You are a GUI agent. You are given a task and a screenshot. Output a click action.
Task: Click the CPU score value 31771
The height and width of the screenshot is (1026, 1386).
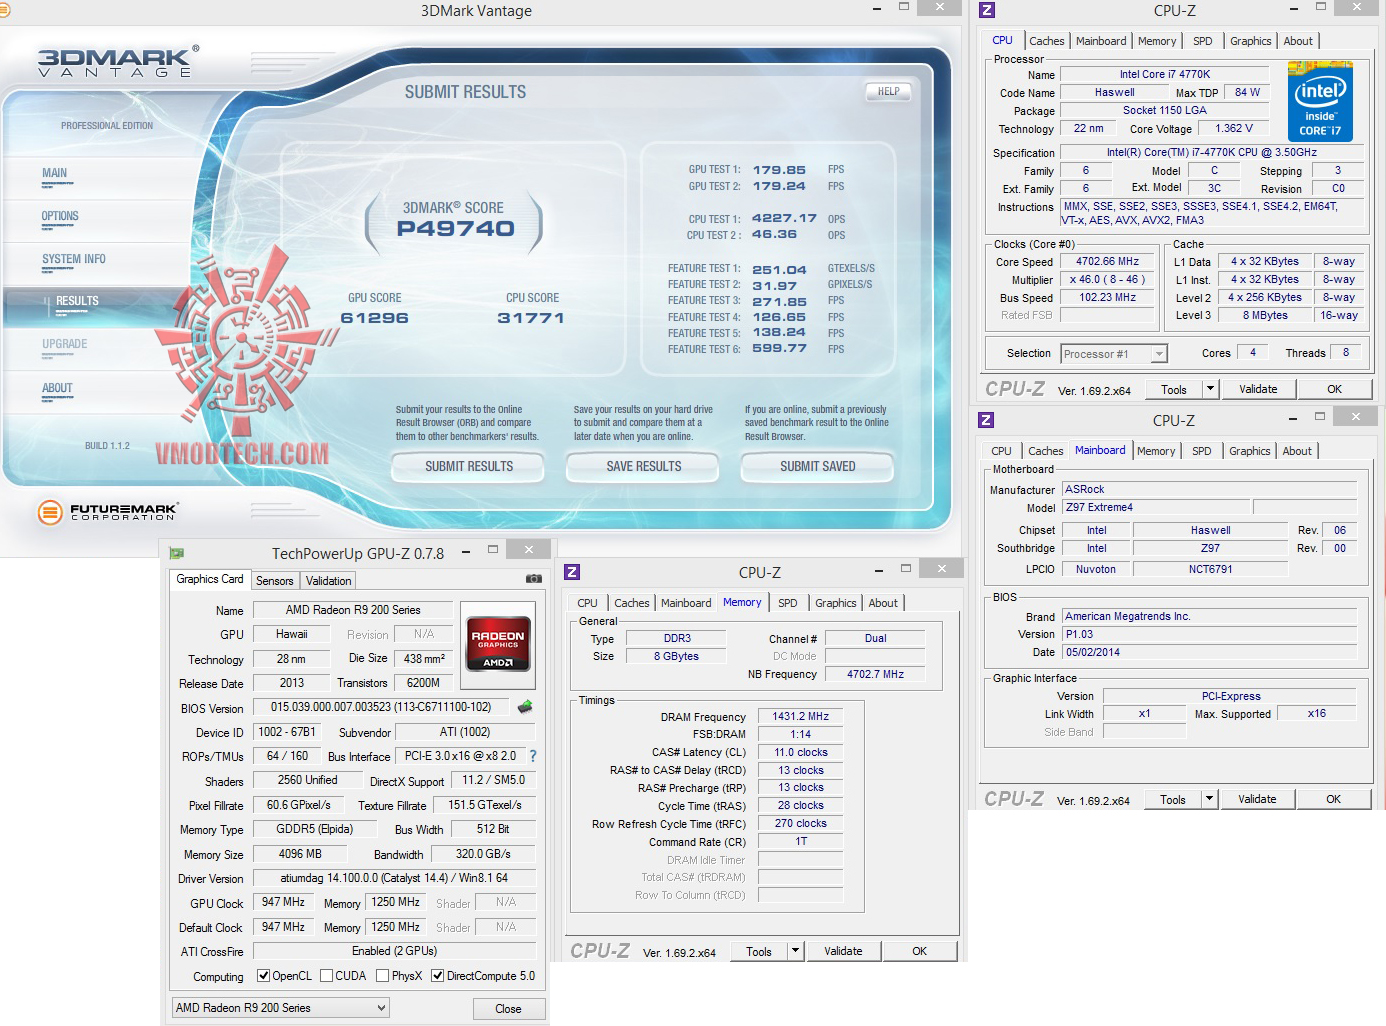(531, 318)
